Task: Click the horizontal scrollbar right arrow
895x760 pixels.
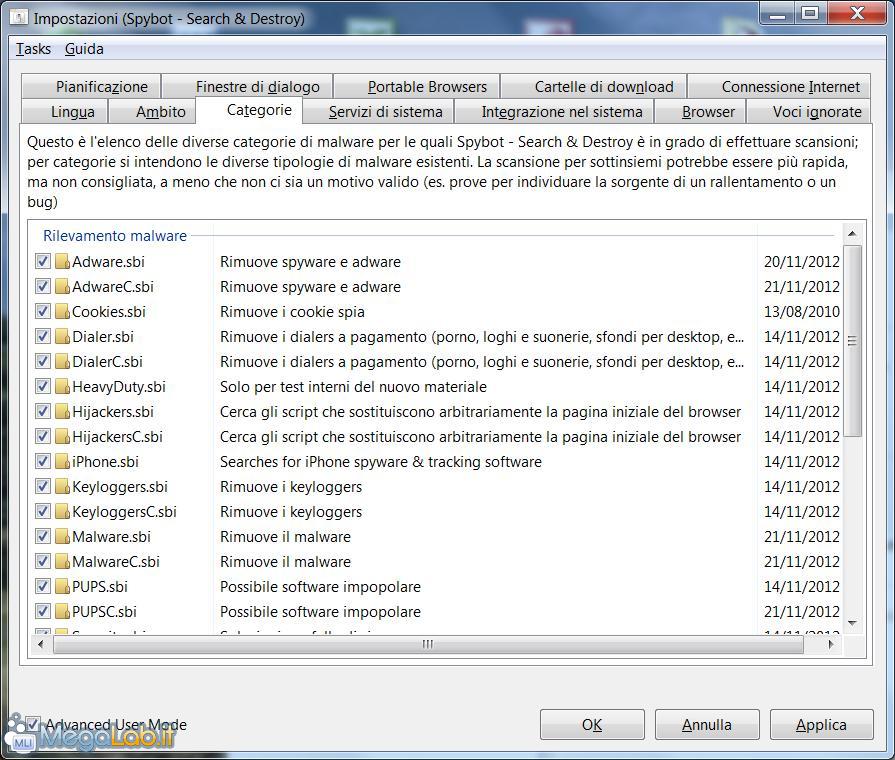Action: pyautogui.click(x=831, y=644)
